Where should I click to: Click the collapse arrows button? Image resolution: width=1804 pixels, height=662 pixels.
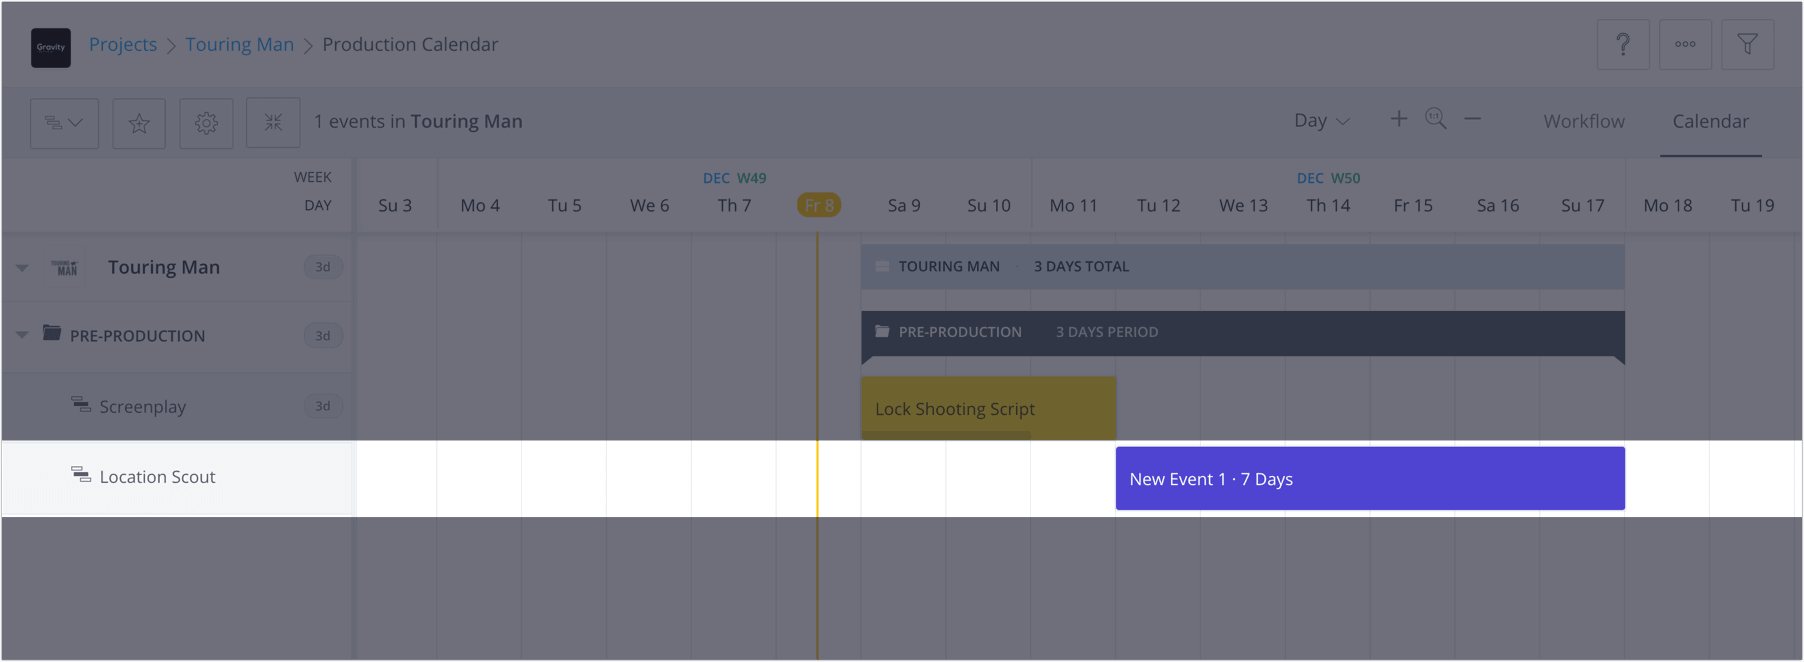coord(273,123)
